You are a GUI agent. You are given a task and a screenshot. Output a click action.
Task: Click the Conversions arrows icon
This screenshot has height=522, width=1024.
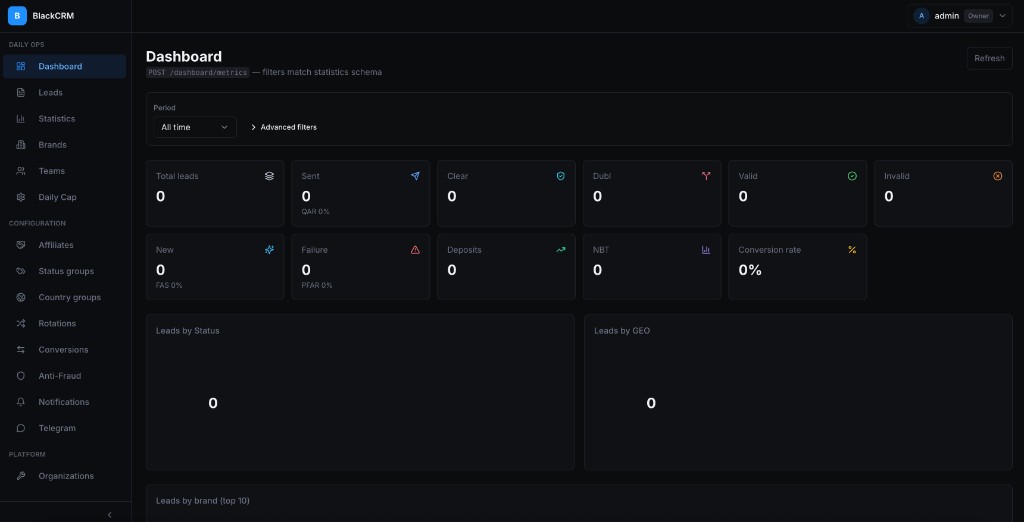pos(21,350)
